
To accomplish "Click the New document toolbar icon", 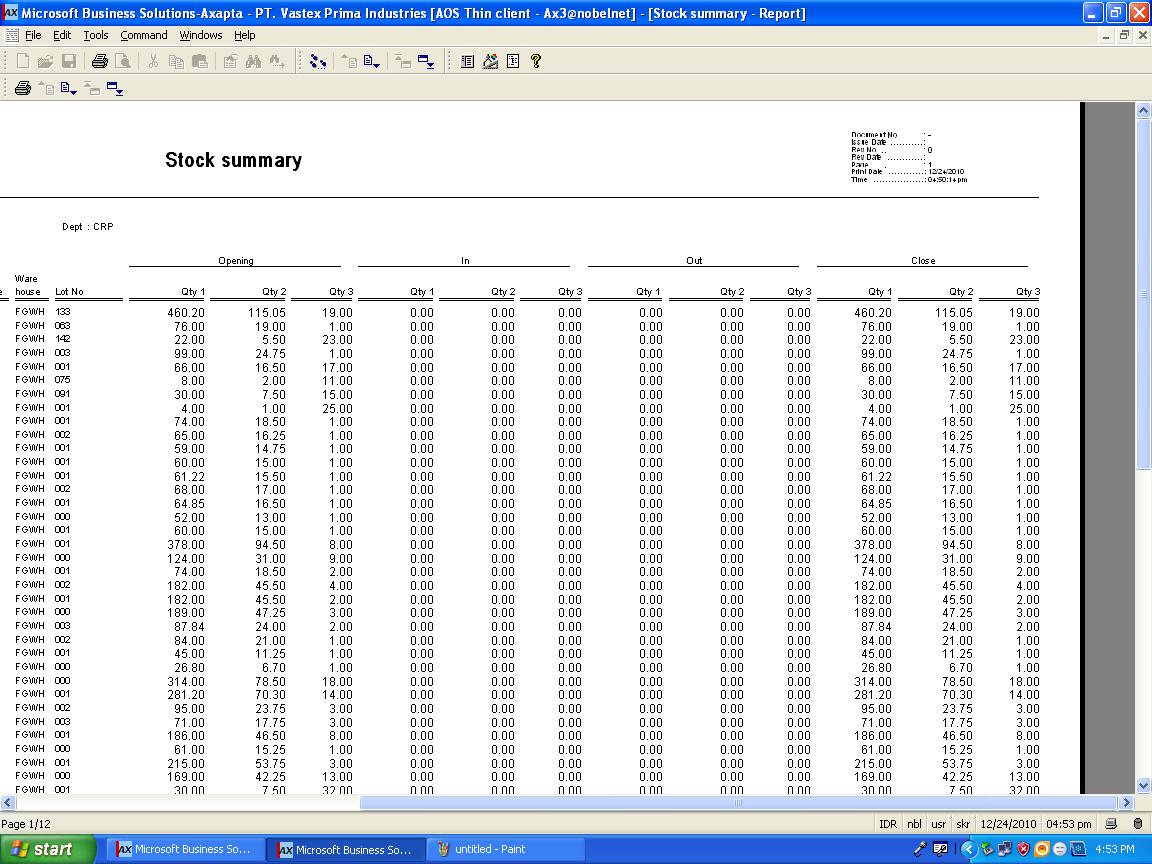I will (x=23, y=62).
